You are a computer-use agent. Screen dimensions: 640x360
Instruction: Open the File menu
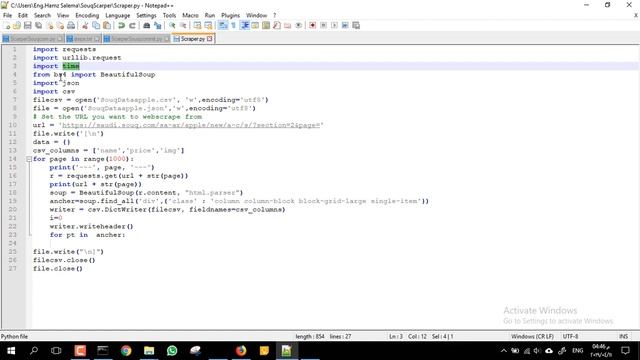tap(7, 15)
